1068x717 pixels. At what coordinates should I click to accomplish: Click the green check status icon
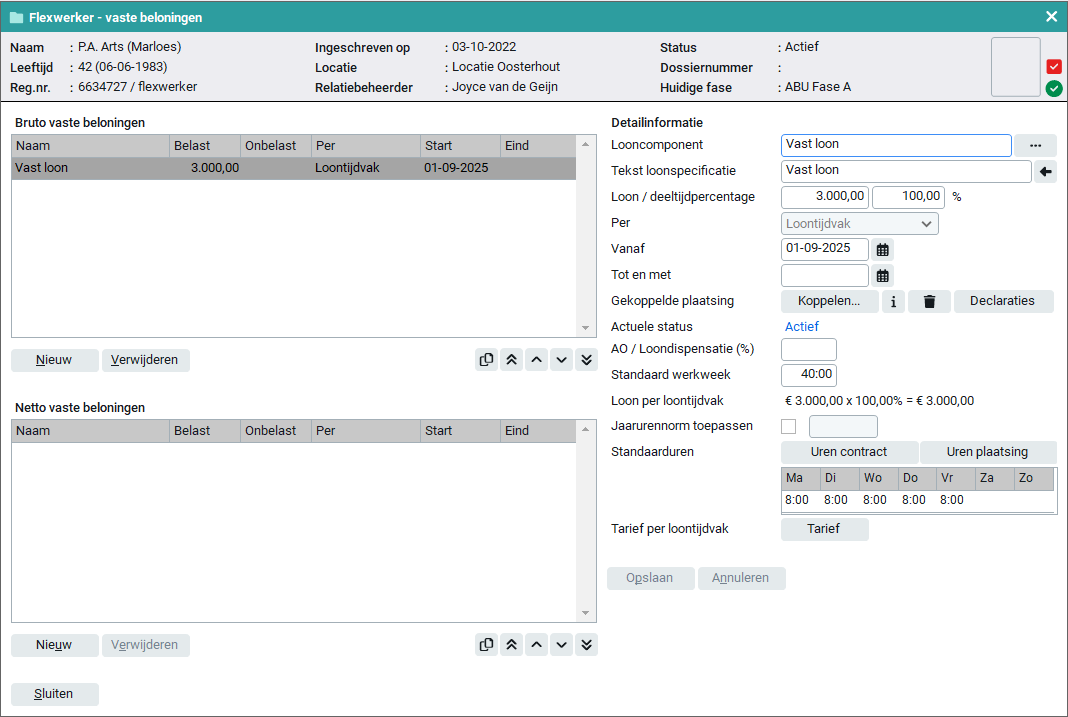click(1054, 89)
